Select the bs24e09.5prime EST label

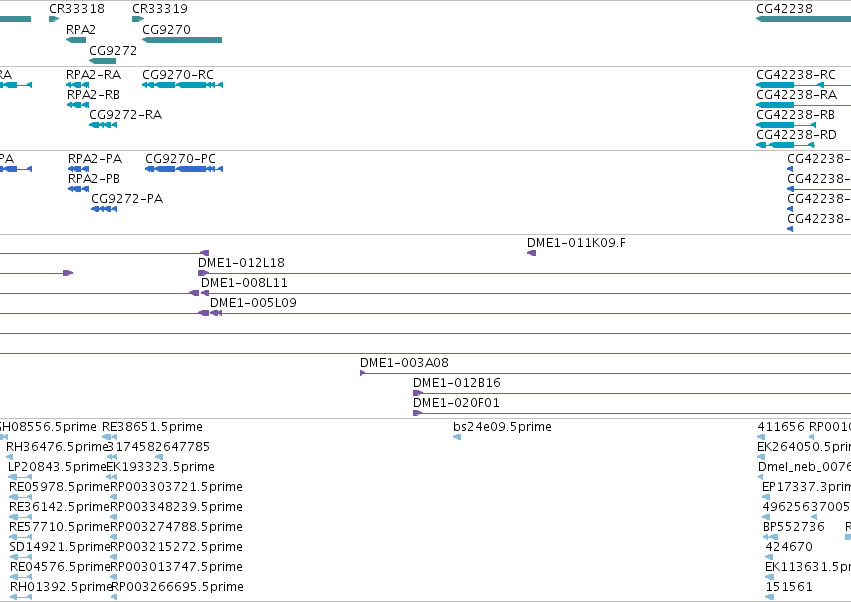(503, 427)
